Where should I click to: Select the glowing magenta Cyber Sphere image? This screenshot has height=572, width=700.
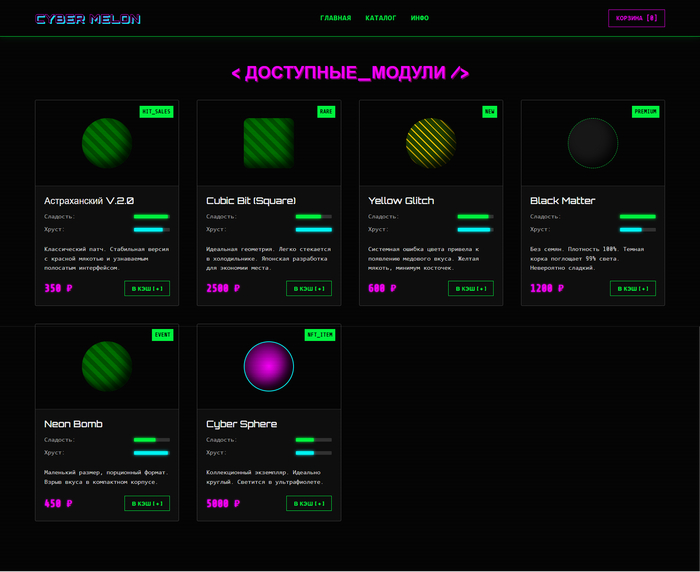coord(269,366)
